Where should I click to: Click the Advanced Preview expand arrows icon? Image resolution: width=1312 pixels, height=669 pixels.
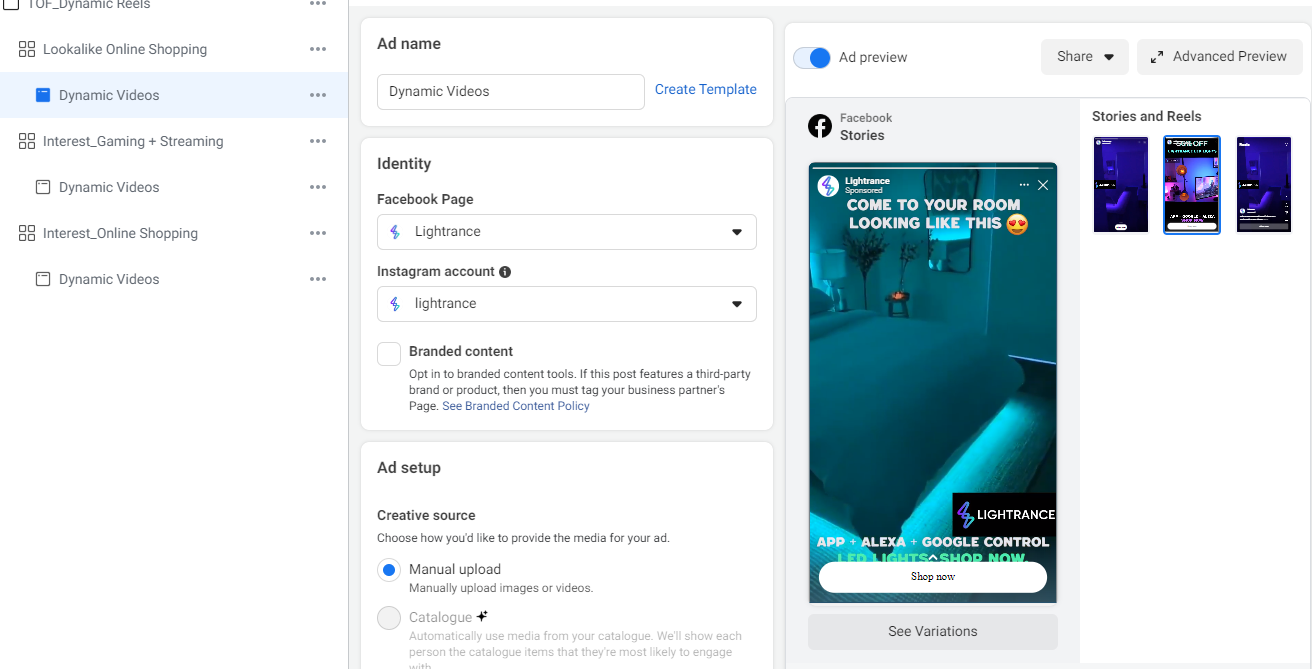(1157, 57)
